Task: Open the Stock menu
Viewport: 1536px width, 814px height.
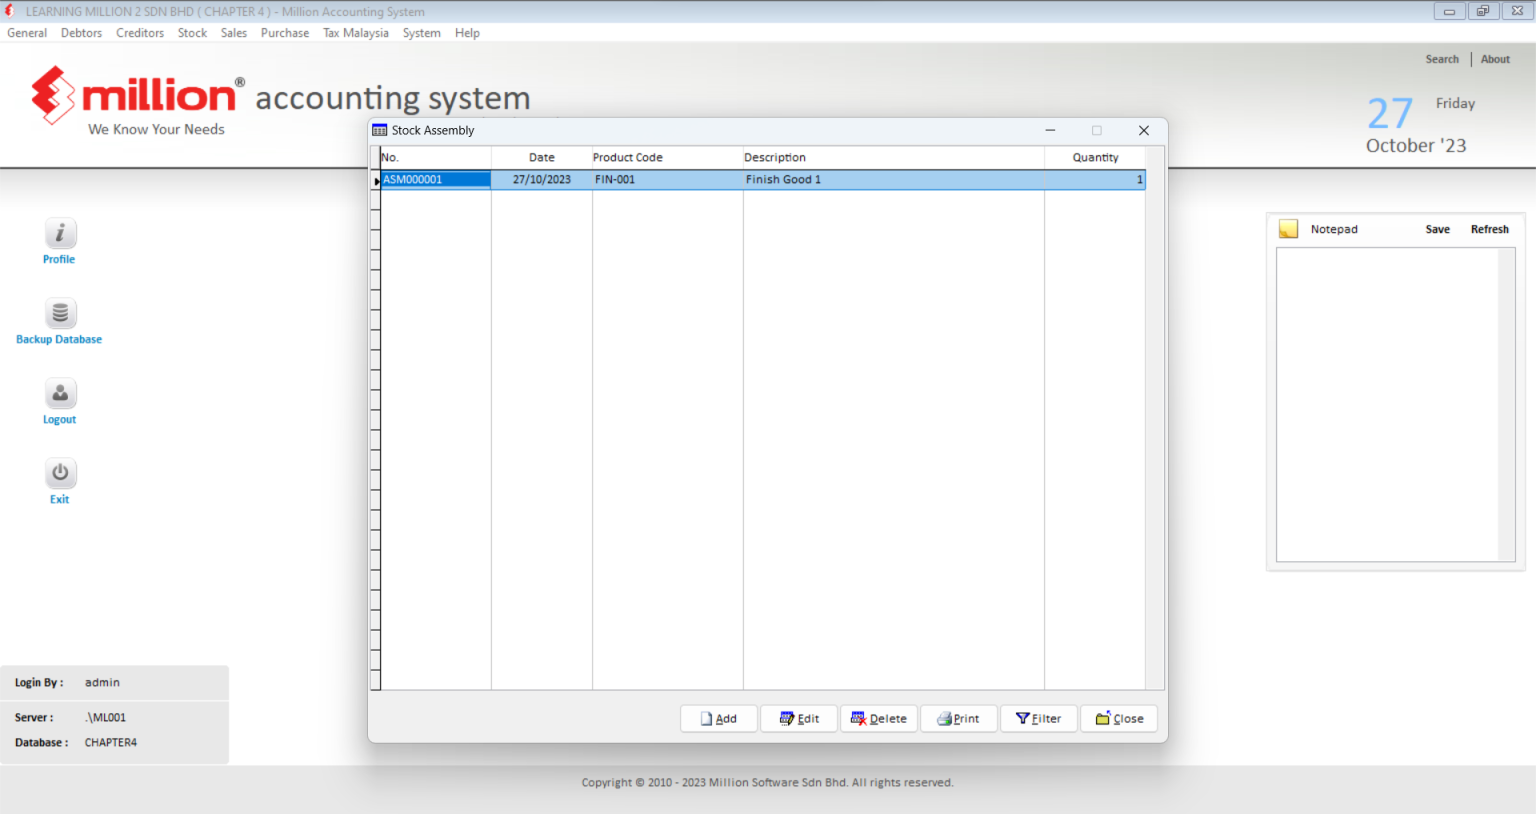Action: tap(192, 33)
